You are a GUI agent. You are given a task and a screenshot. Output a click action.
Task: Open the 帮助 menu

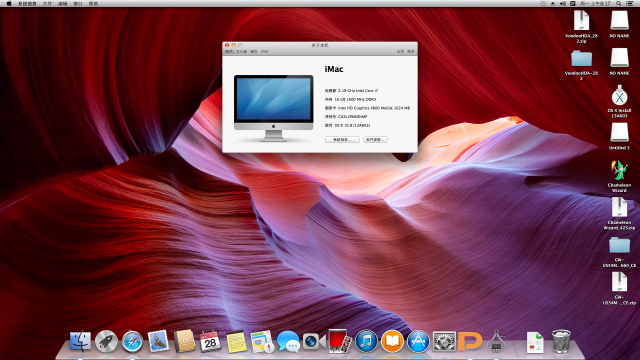click(x=93, y=3)
